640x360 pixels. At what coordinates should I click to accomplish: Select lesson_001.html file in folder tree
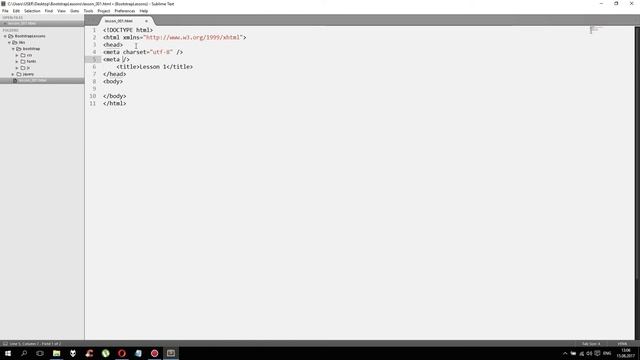pos(42,81)
